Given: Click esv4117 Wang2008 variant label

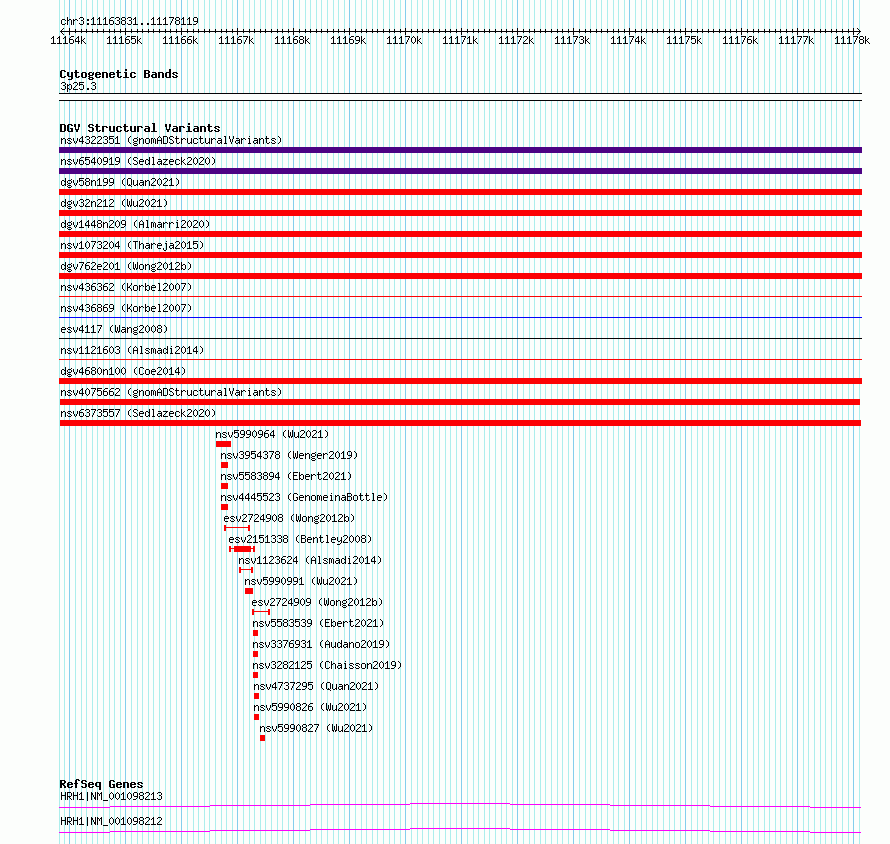Looking at the screenshot, I should coord(114,329).
